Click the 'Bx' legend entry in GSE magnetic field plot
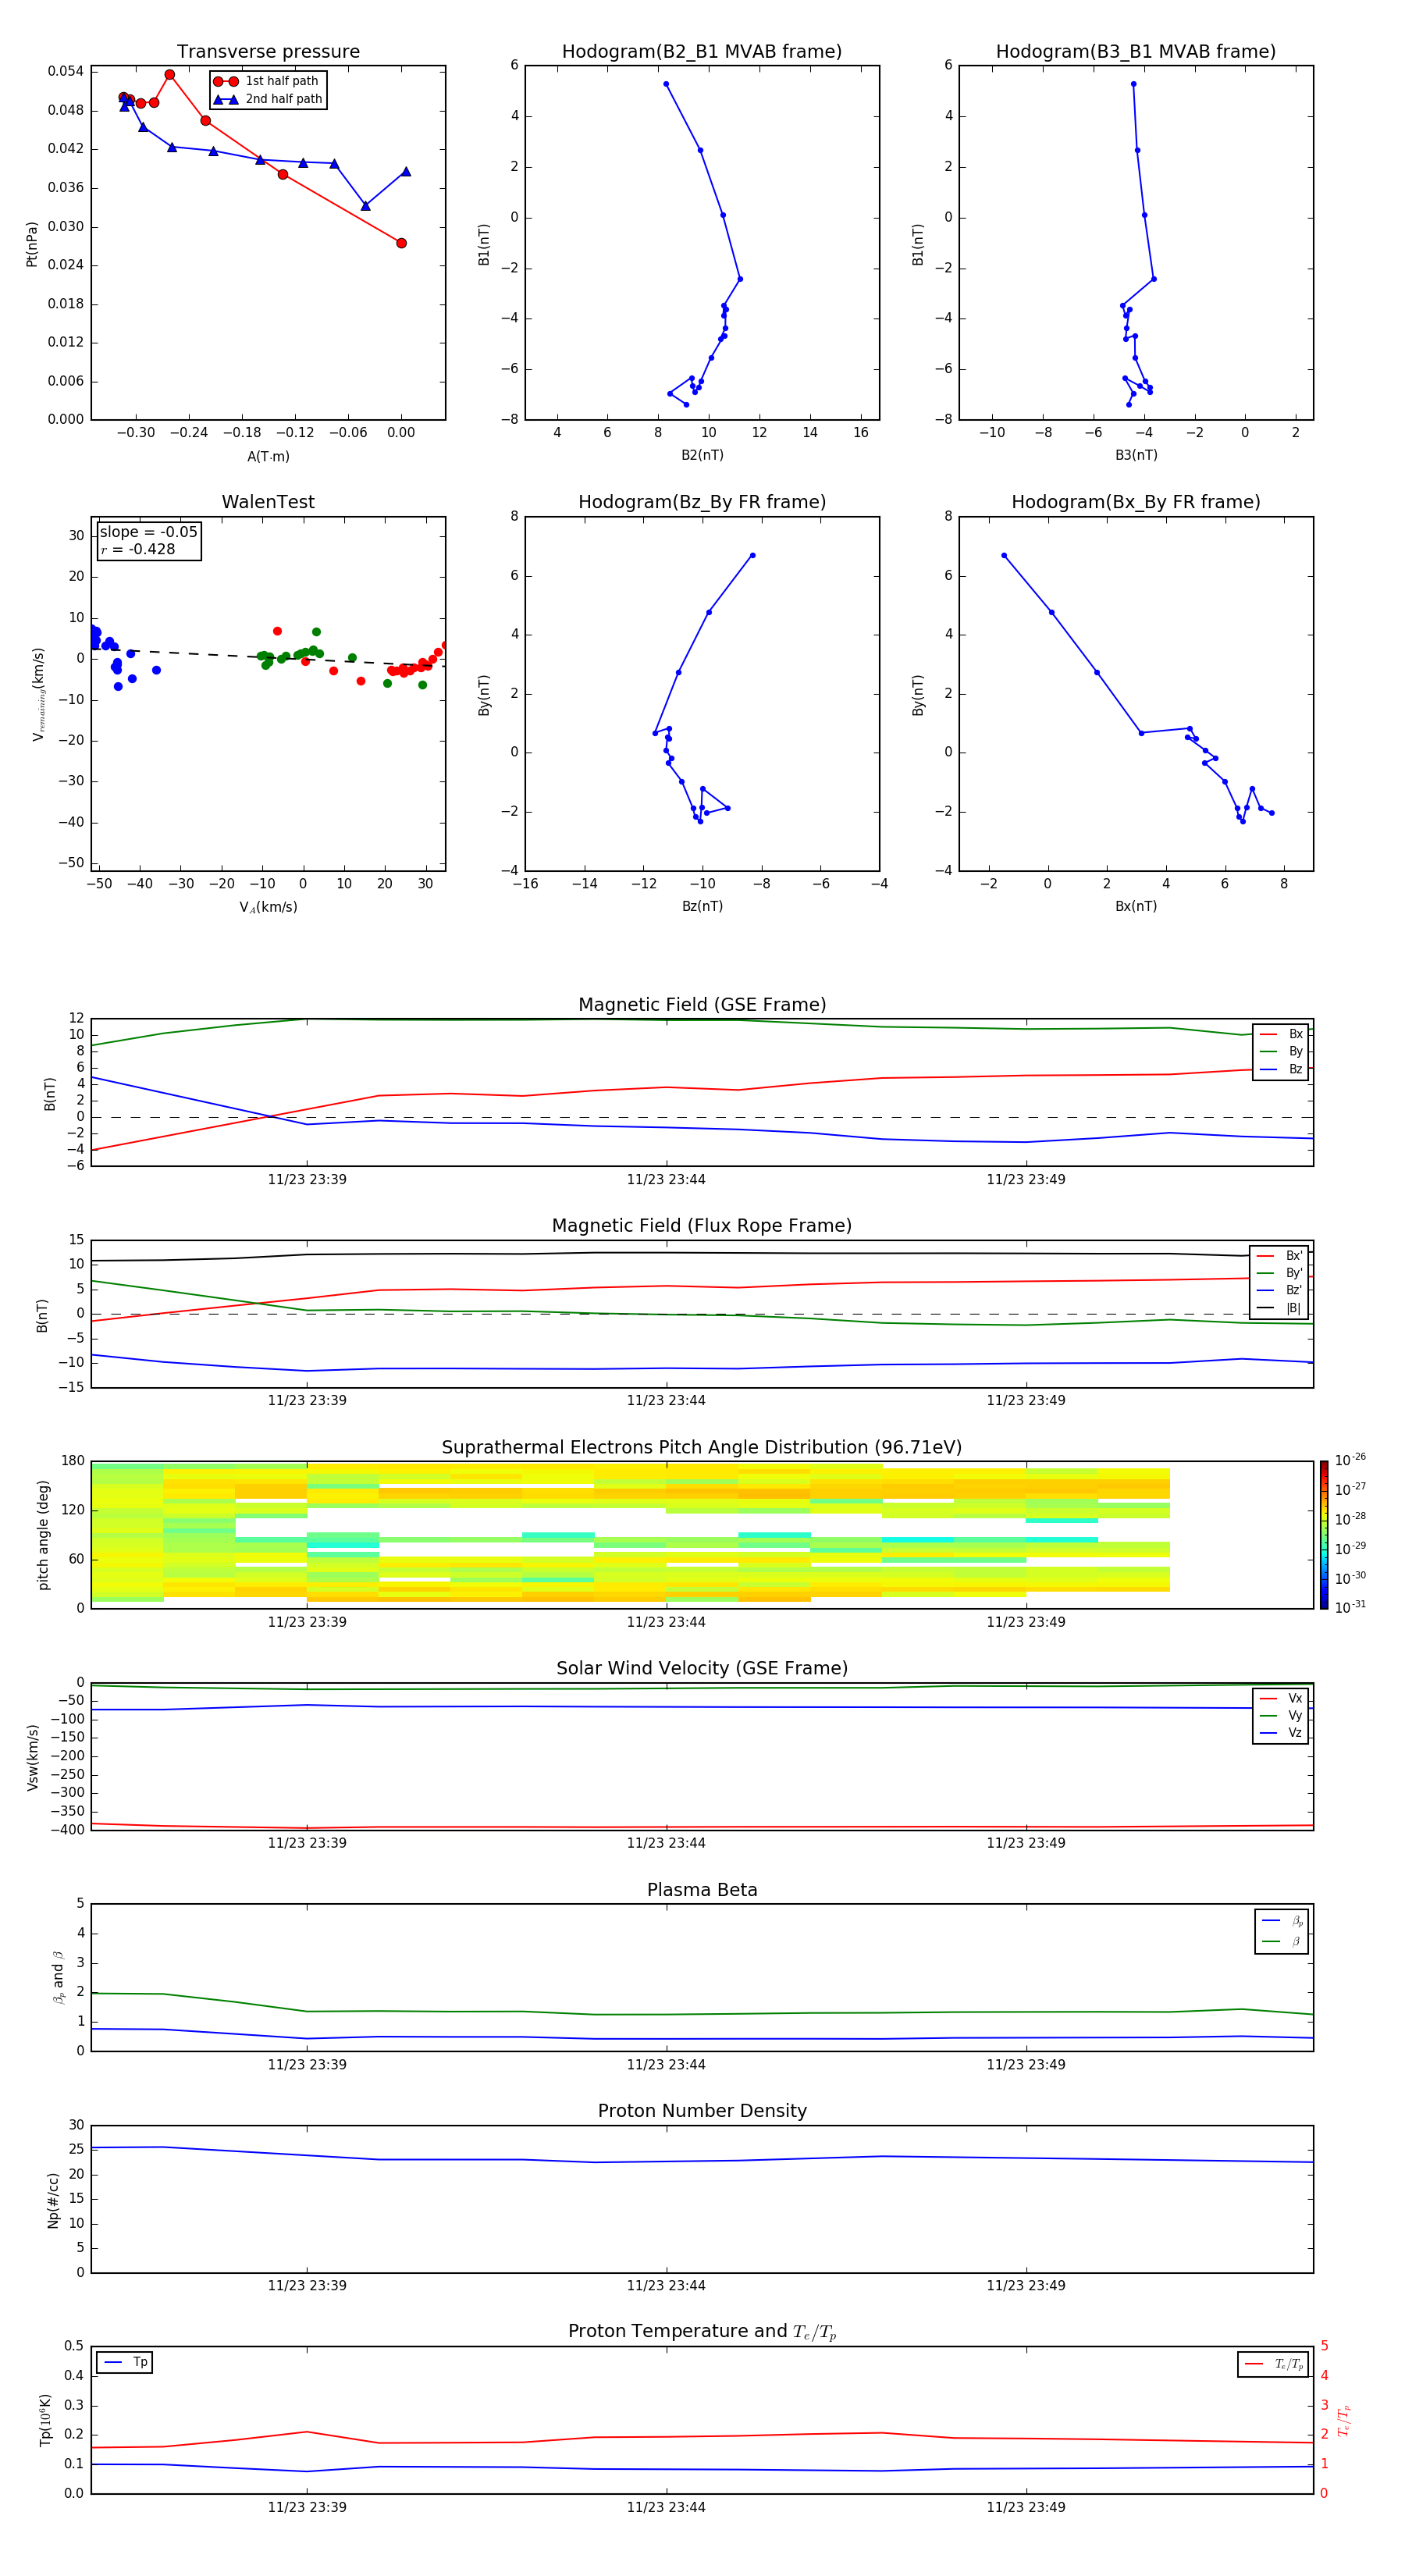Viewport: 1405px width, 2576px height. pyautogui.click(x=1281, y=1035)
